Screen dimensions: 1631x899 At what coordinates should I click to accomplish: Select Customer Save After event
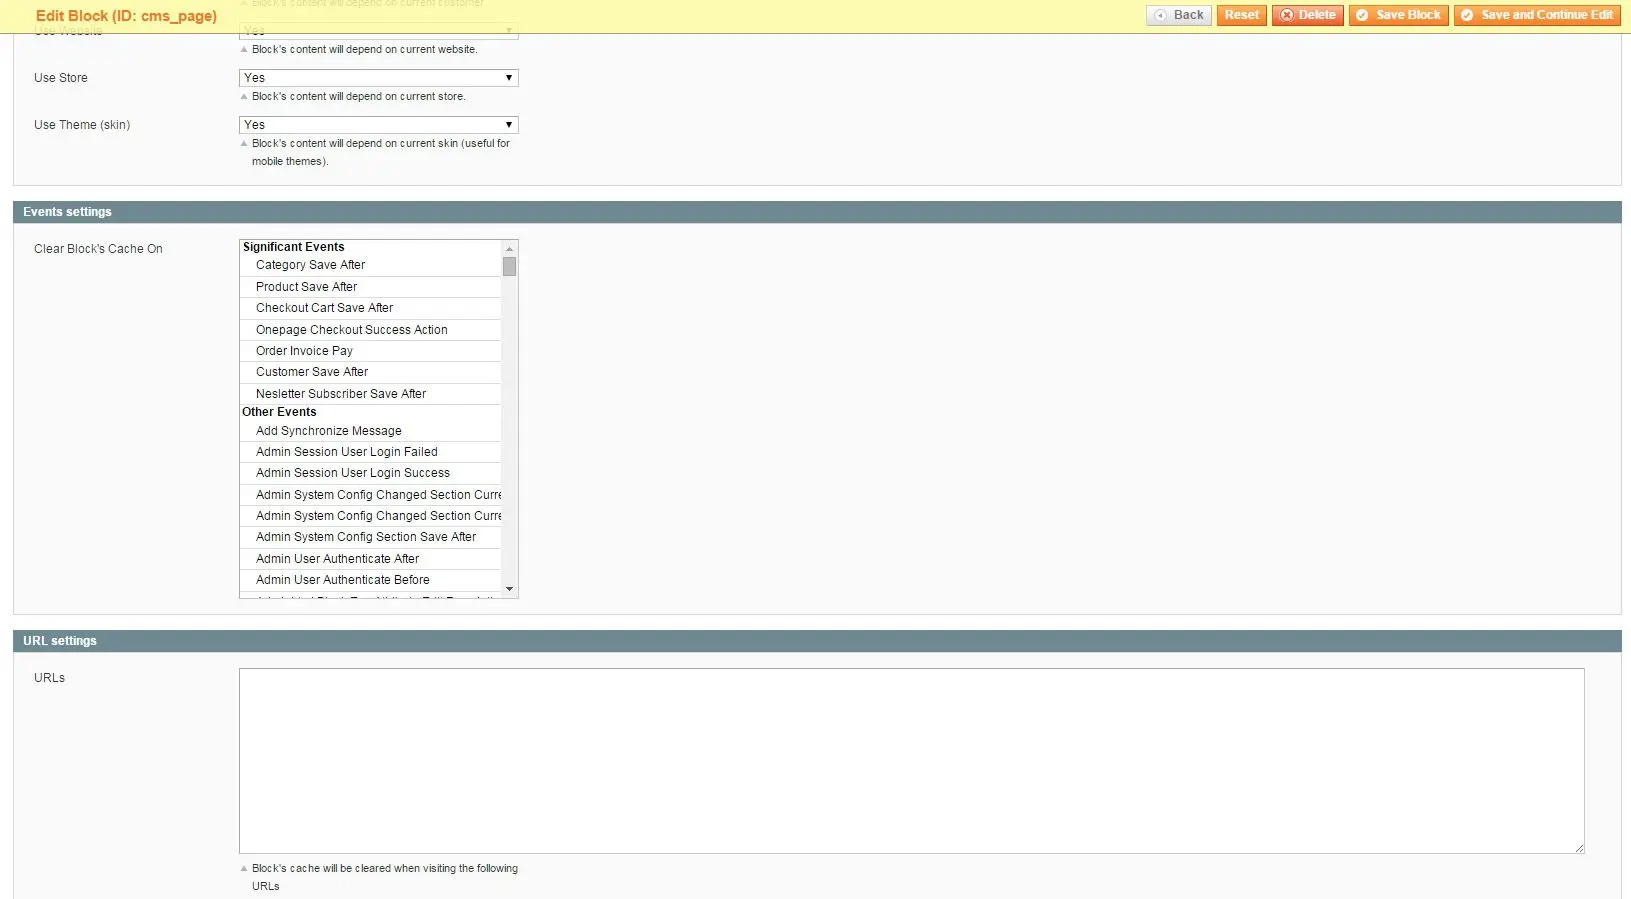point(311,372)
